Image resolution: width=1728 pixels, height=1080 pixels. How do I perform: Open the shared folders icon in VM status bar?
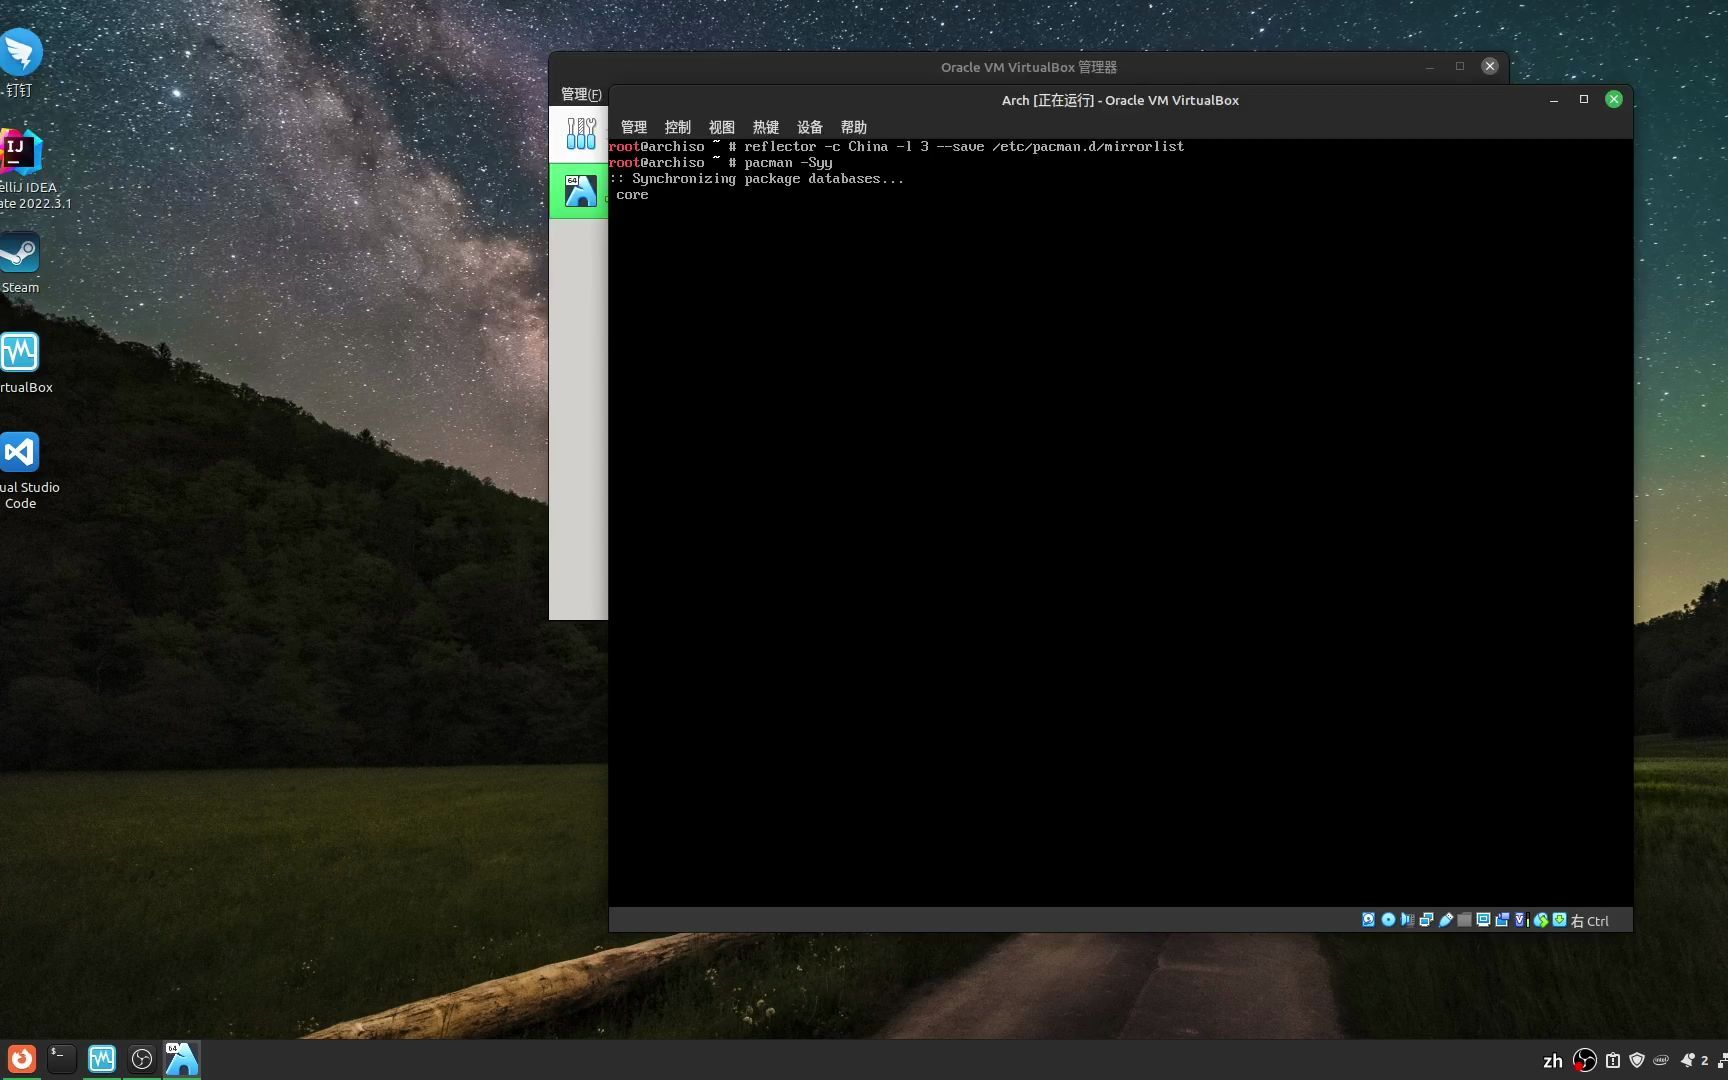(1464, 920)
